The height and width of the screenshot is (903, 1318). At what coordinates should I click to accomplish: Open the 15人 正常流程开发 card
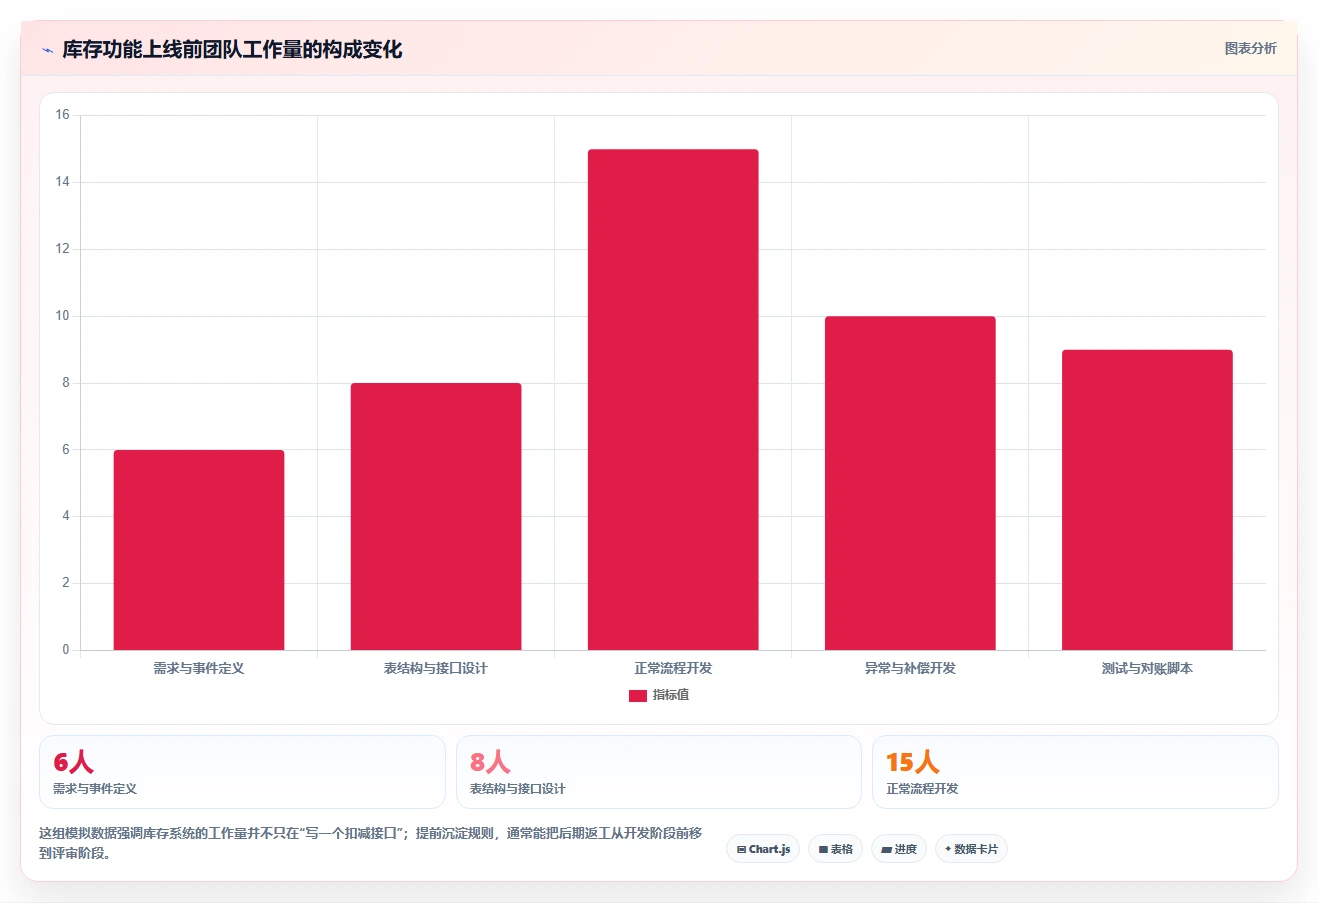(x=1075, y=772)
